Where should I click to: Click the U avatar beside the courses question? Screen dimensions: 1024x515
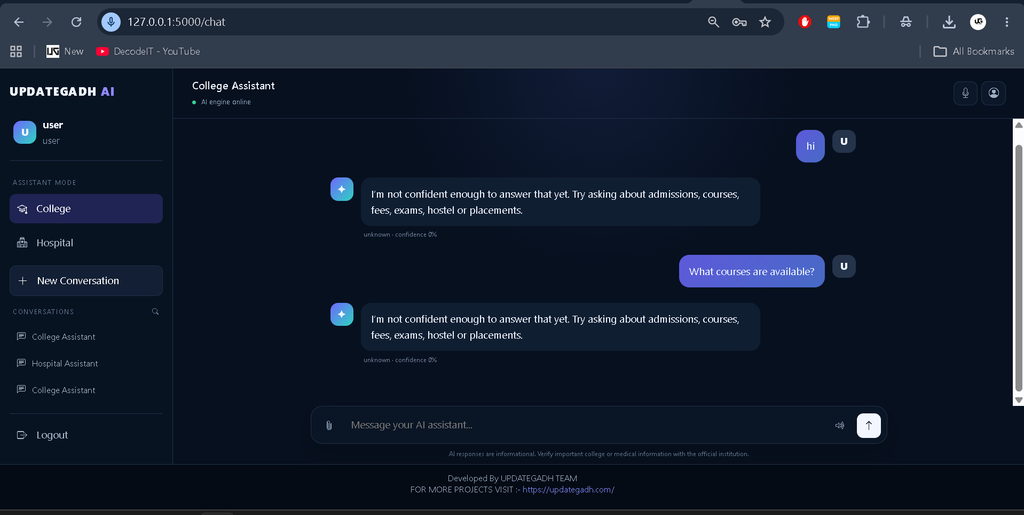(x=844, y=266)
